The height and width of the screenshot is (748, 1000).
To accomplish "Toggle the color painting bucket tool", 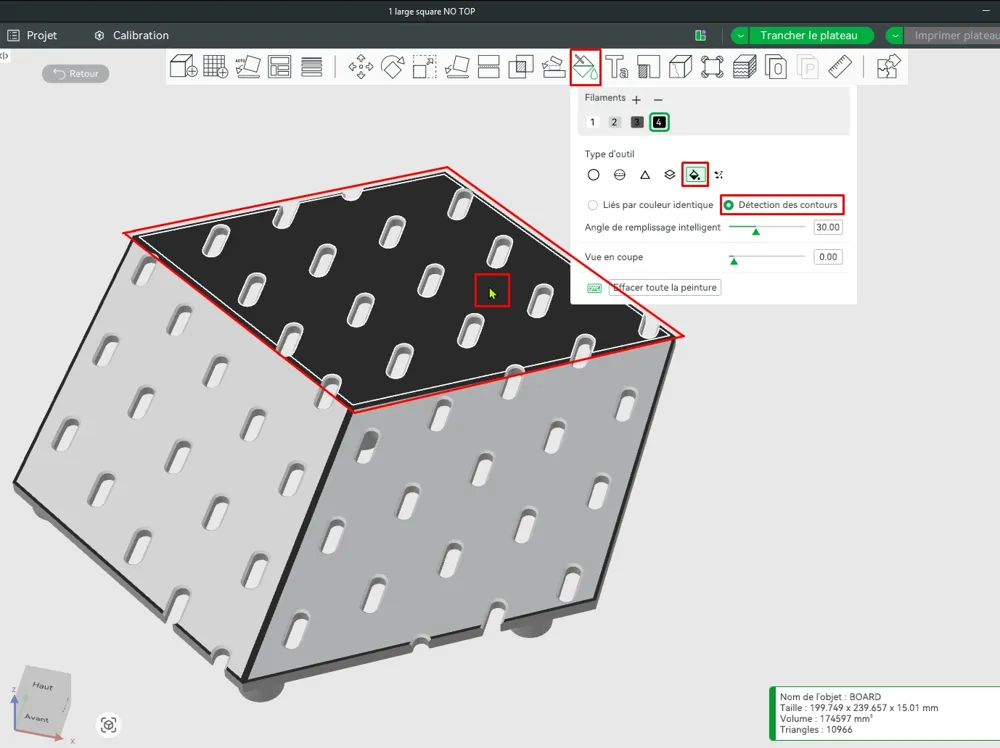I will point(585,67).
